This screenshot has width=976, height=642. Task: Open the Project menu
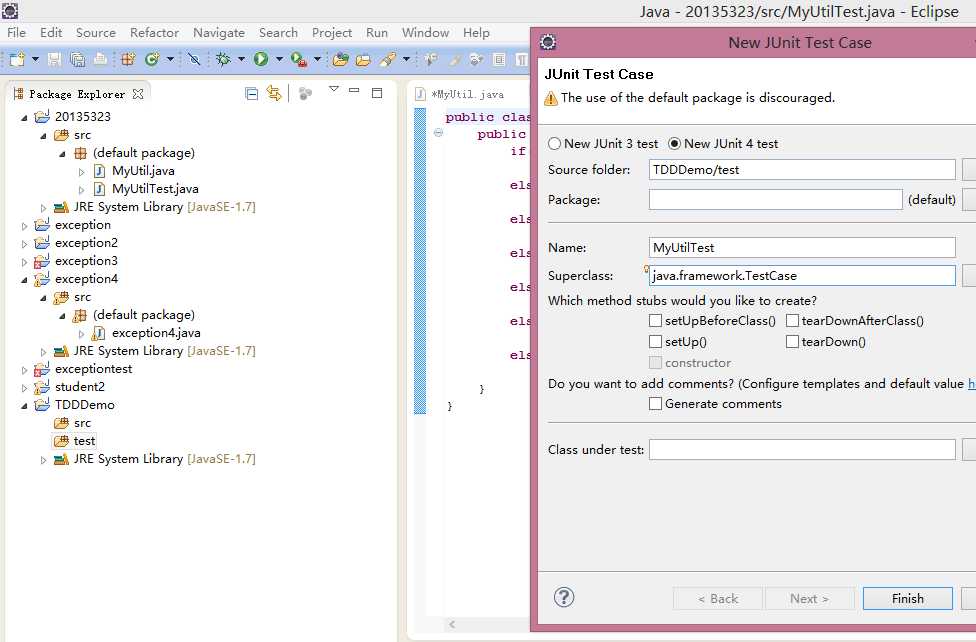coord(332,32)
